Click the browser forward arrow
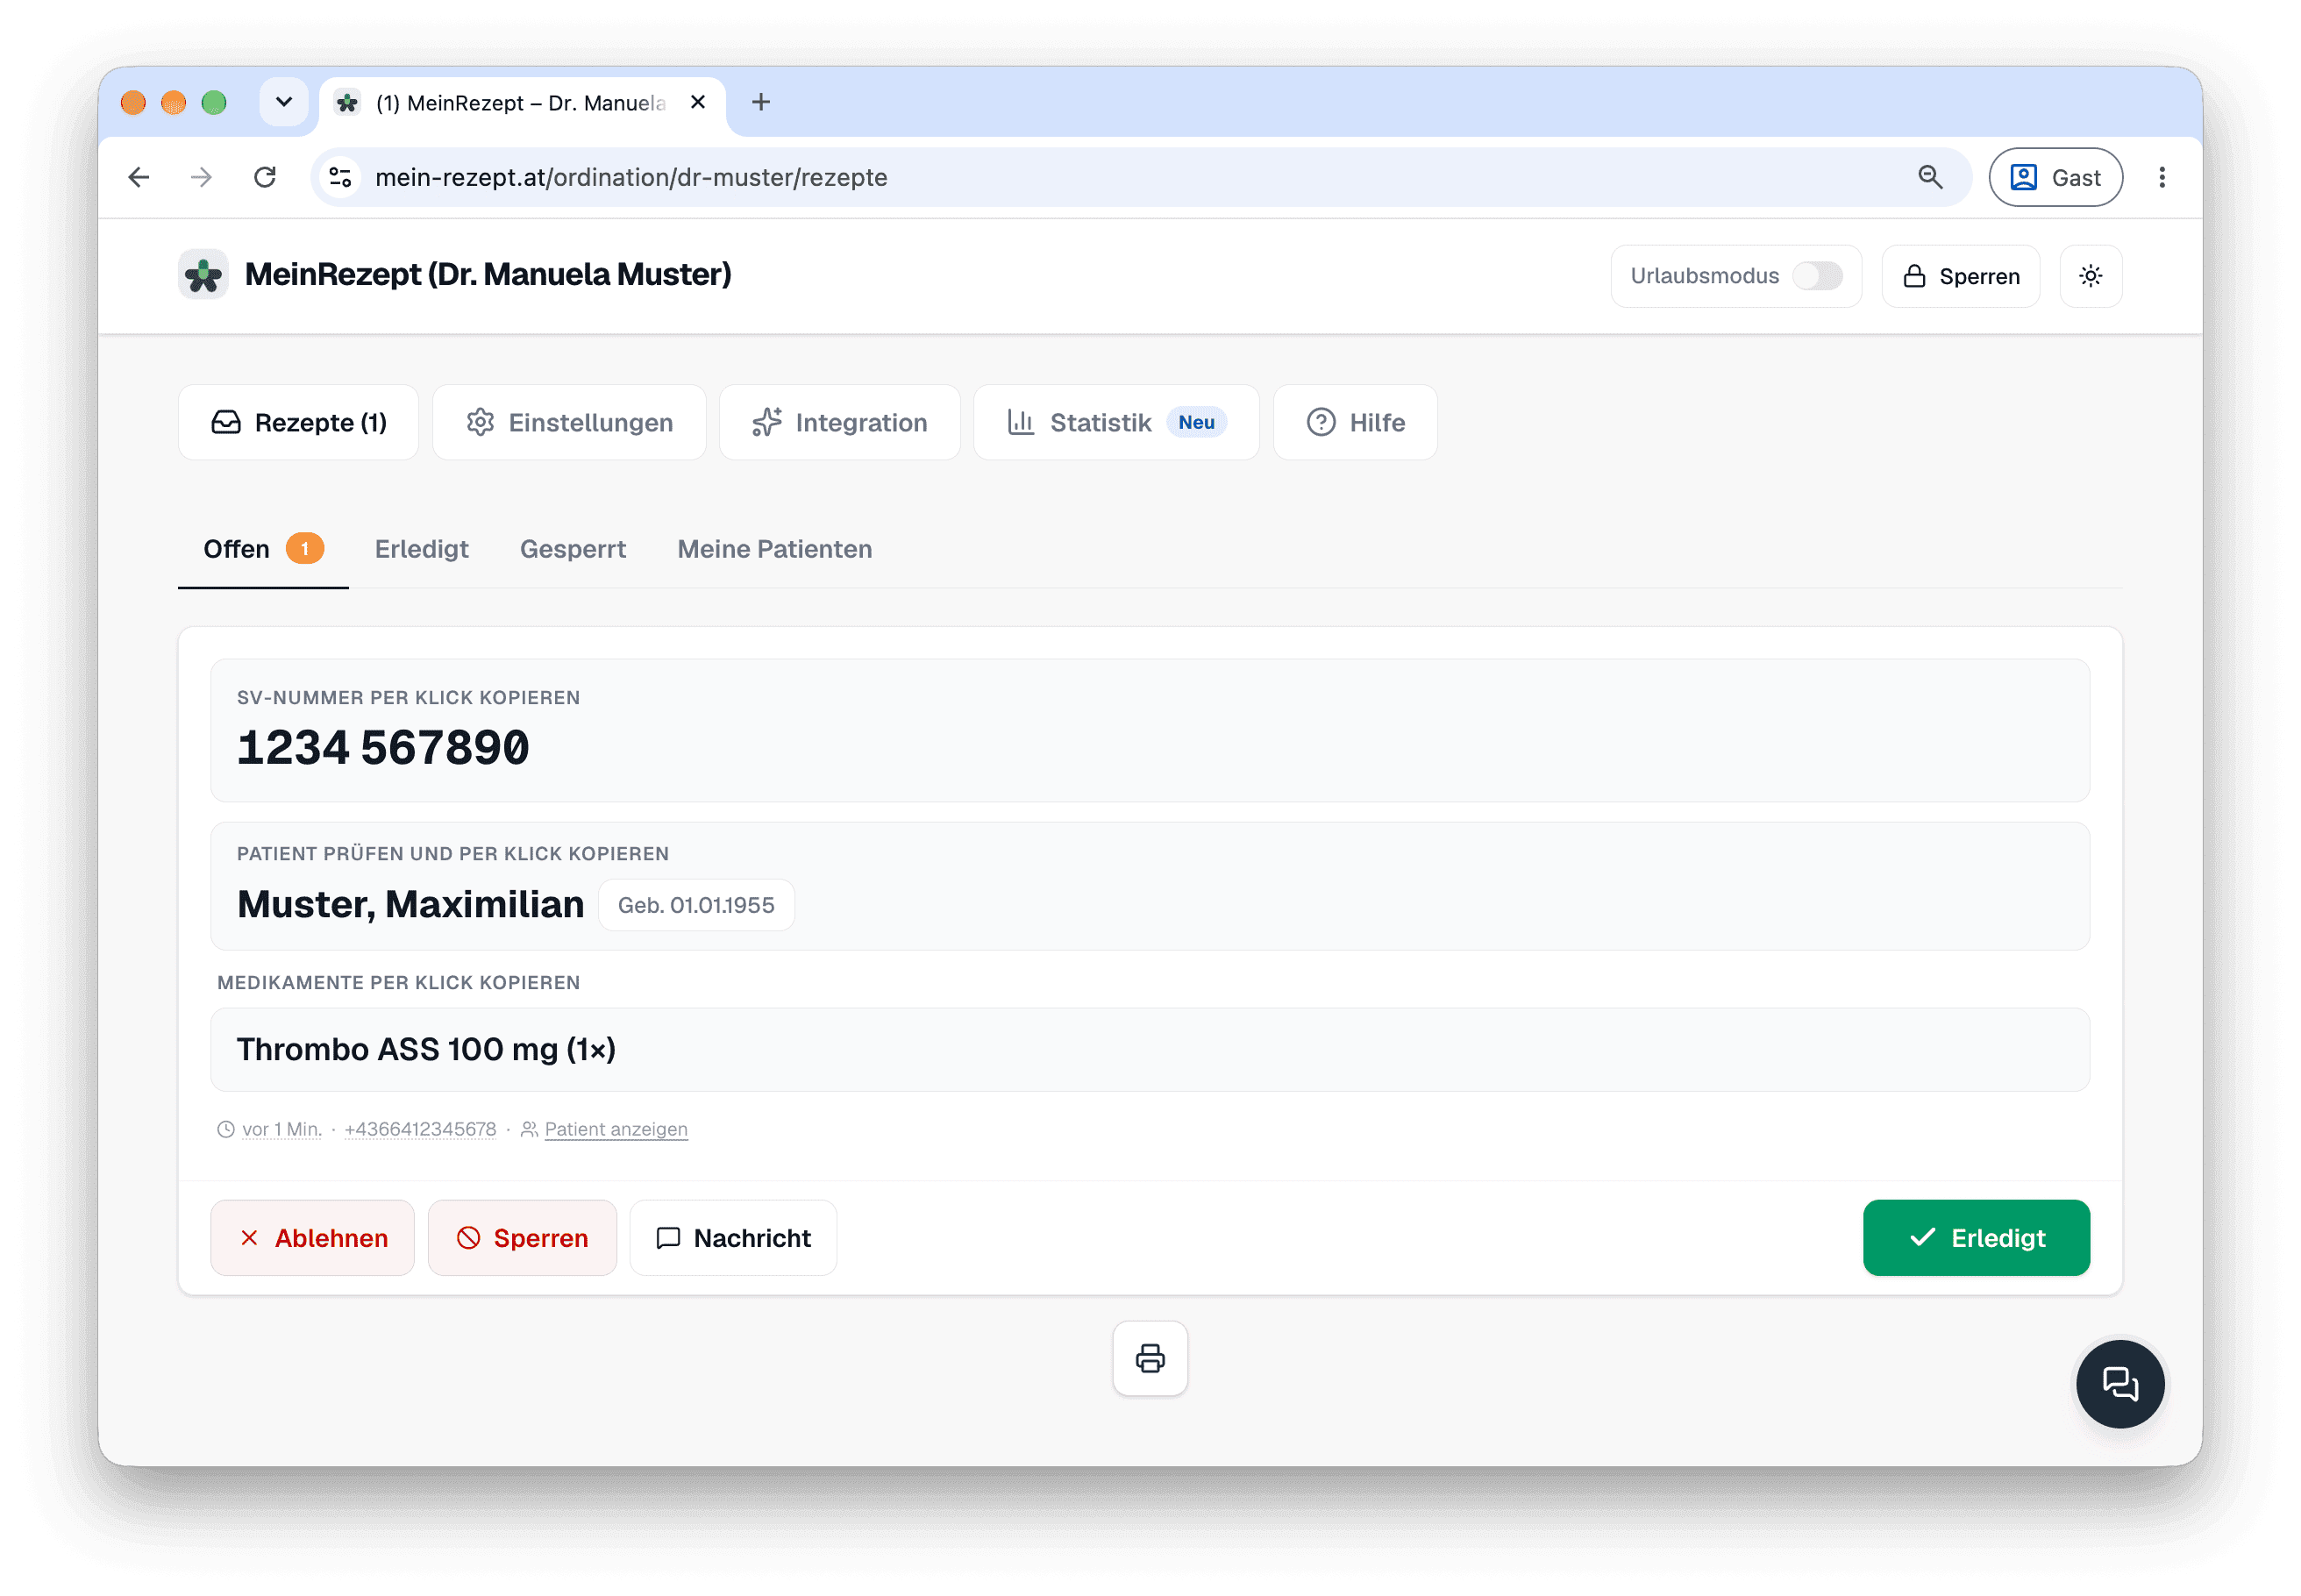Image resolution: width=2301 pixels, height=1596 pixels. pos(201,177)
